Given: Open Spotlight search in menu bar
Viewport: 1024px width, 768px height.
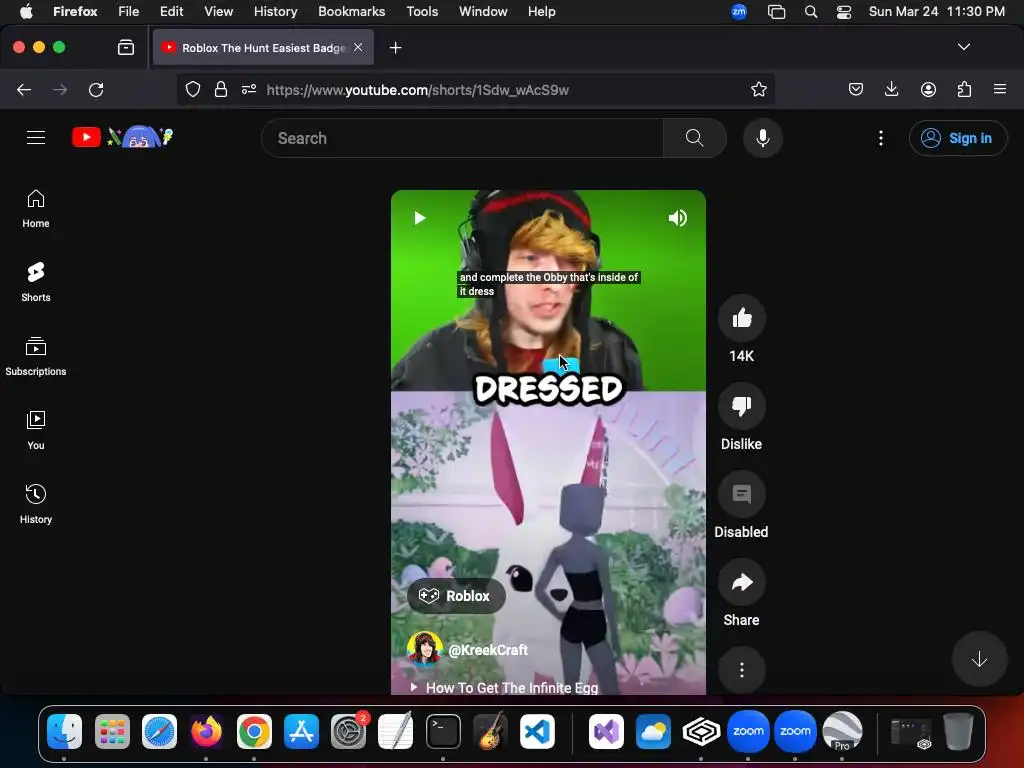Looking at the screenshot, I should click(810, 12).
